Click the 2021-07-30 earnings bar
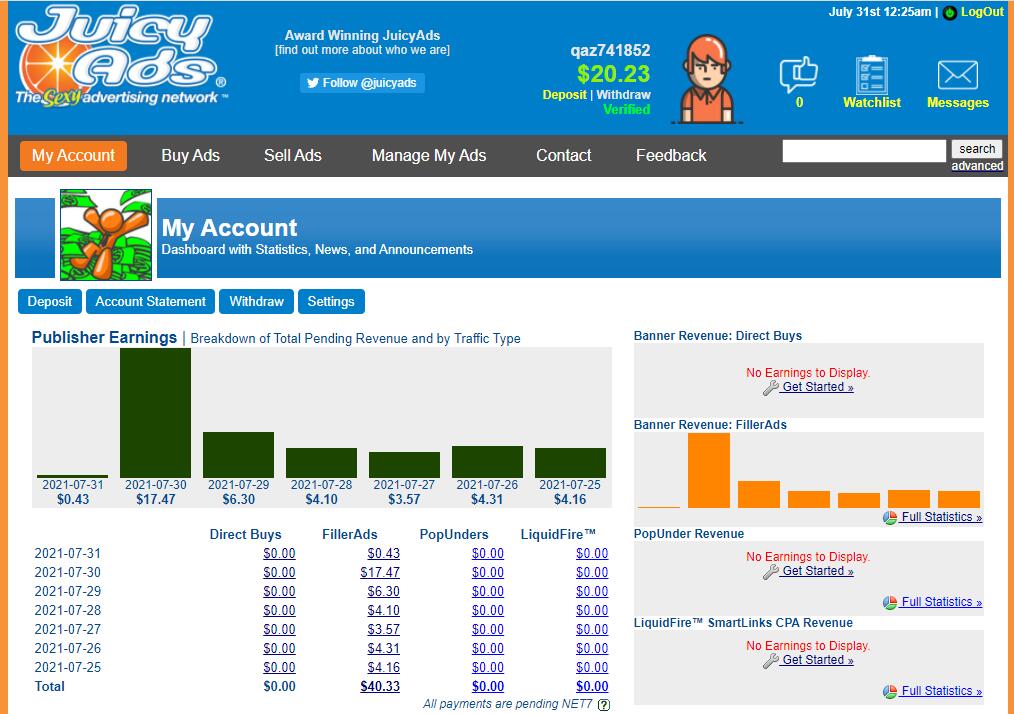This screenshot has width=1014, height=714. [x=155, y=413]
